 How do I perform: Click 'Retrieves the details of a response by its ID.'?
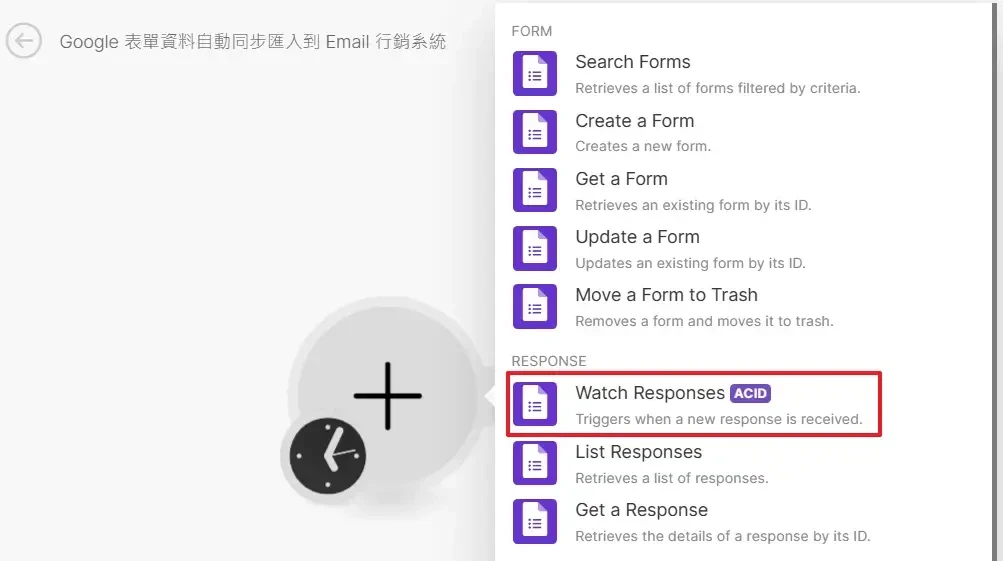point(723,536)
